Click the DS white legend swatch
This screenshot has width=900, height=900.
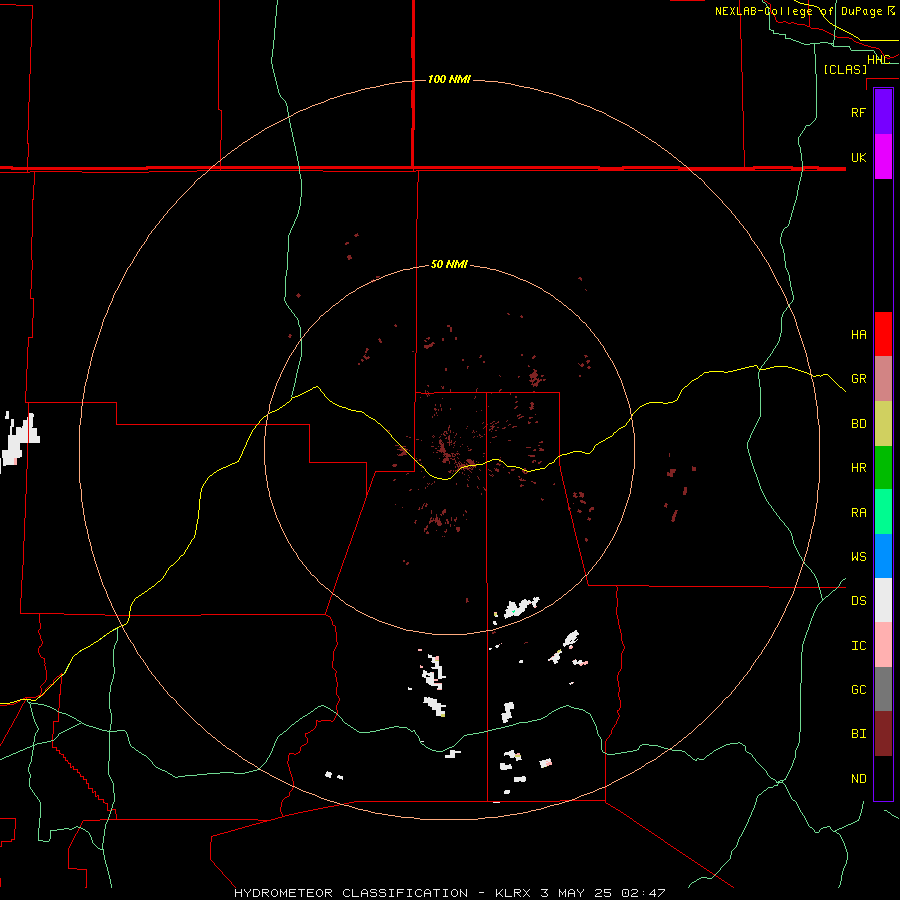click(x=883, y=600)
